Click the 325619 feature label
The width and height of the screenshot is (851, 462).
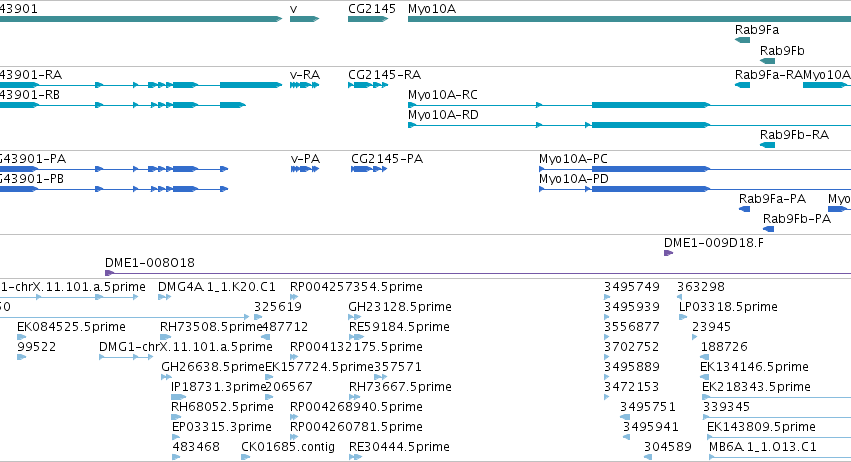click(x=278, y=307)
